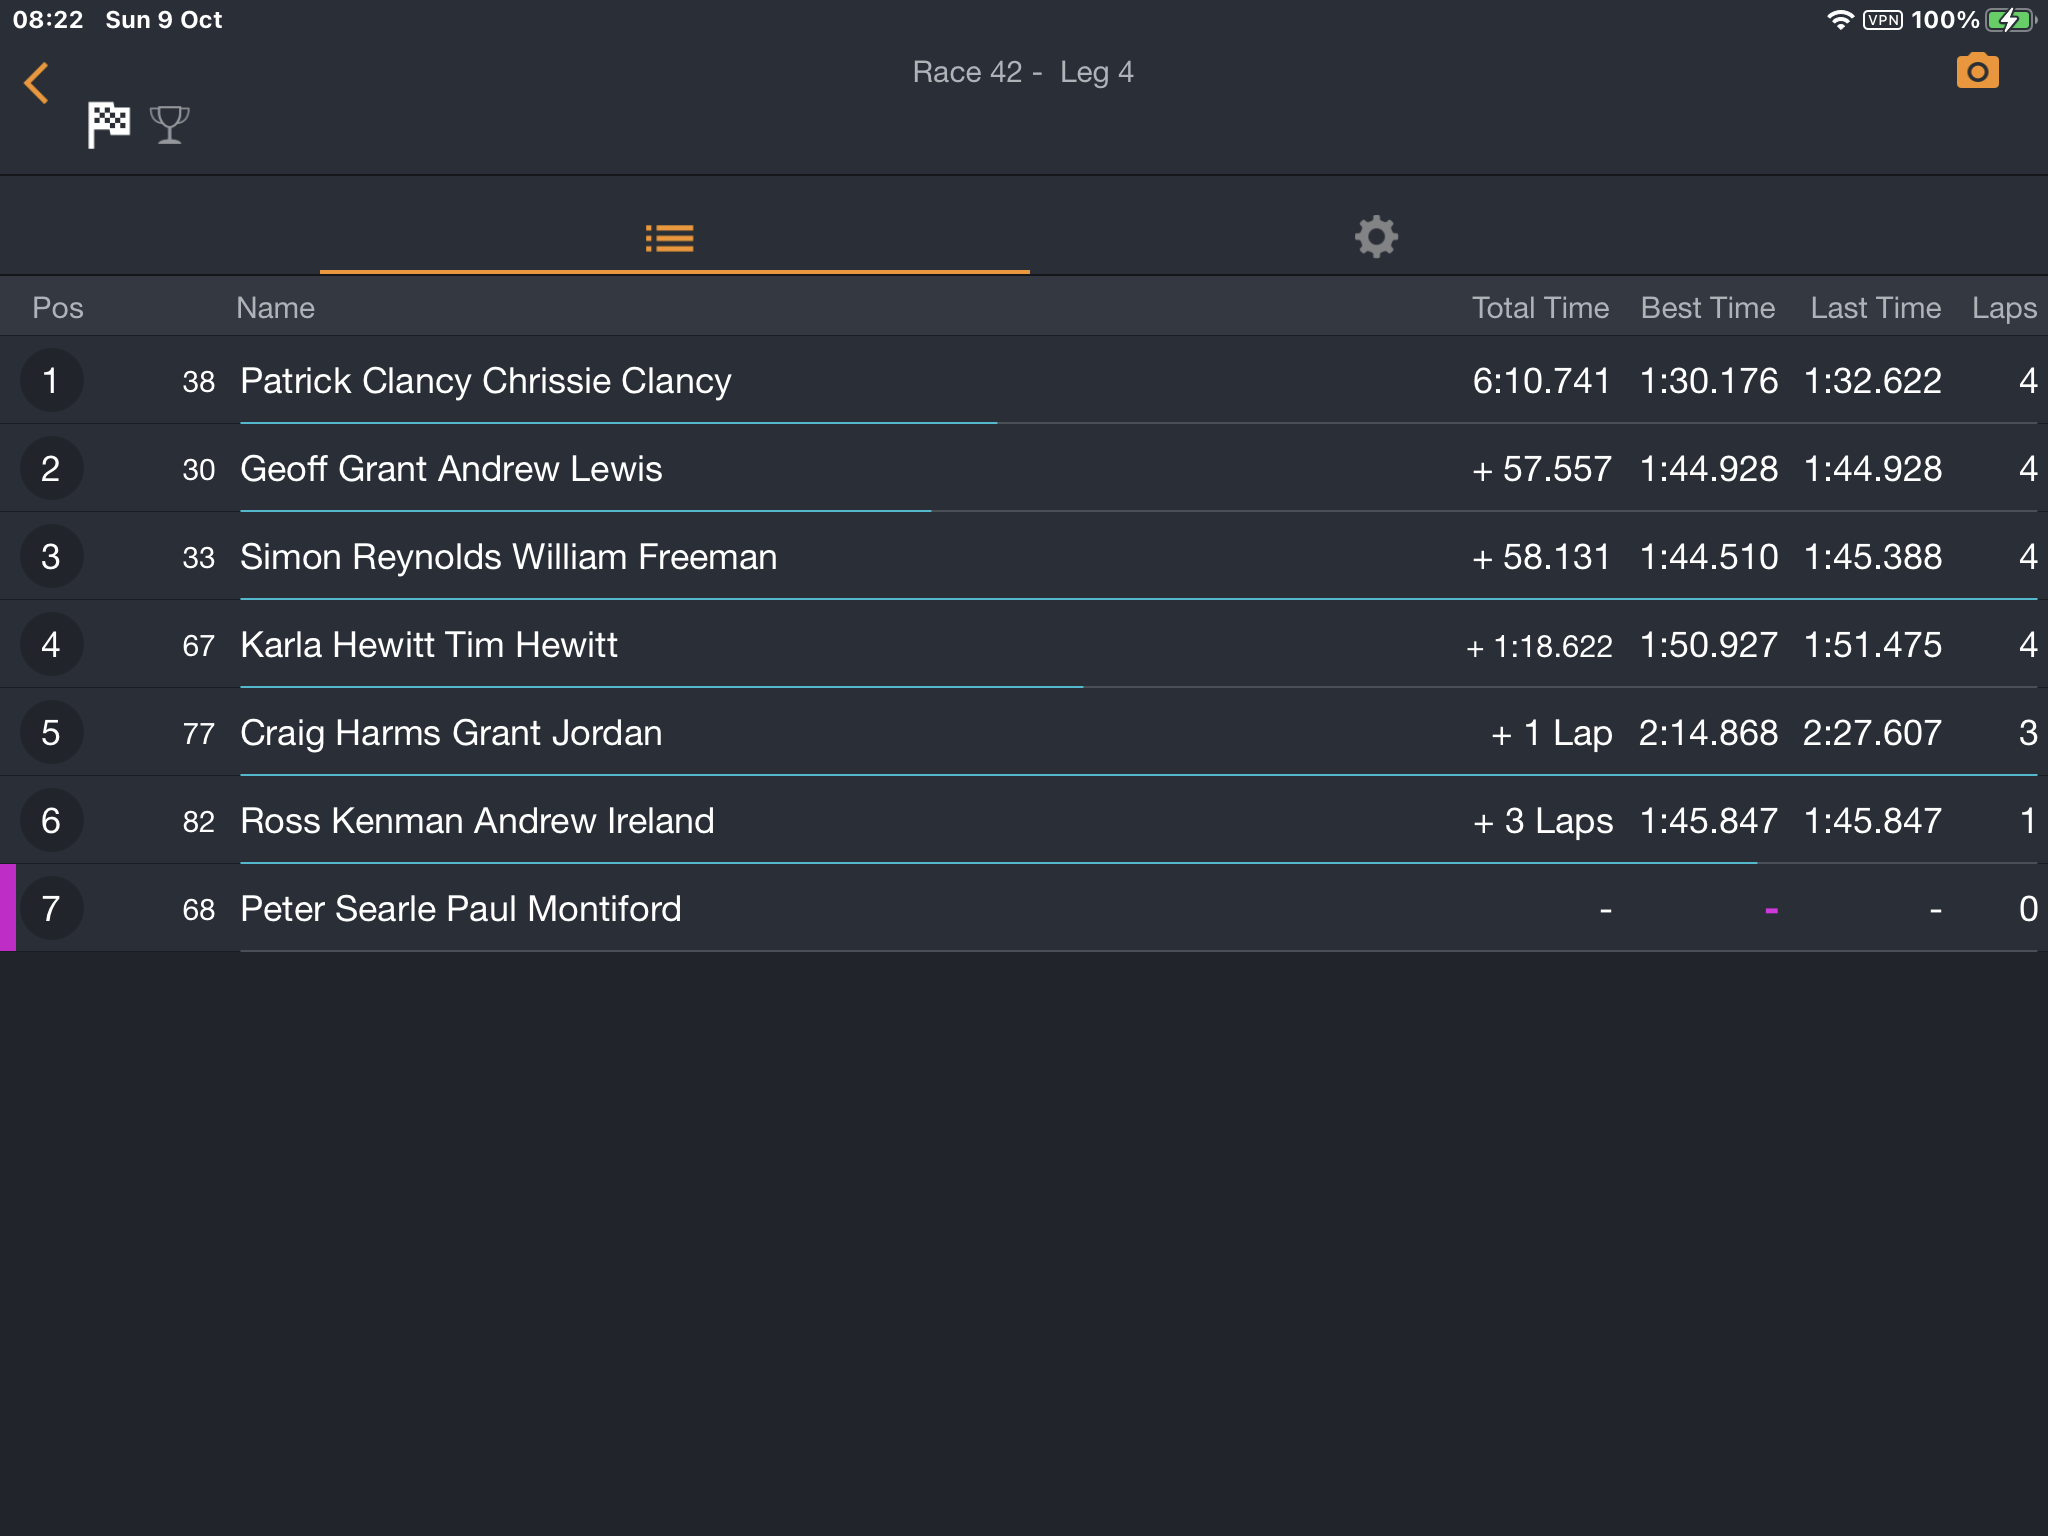The height and width of the screenshot is (1536, 2048).
Task: Select the Name column header
Action: pyautogui.click(x=275, y=308)
